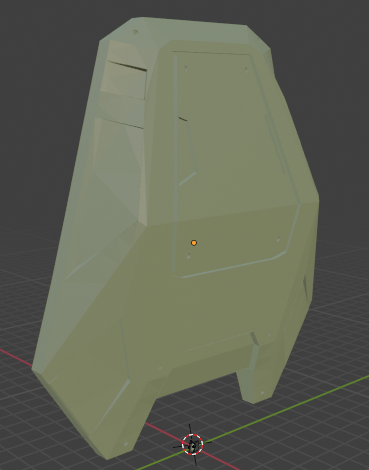Screen dimensions: 369x470
Task: Click the screw hole at the right leg's base
Action: pyautogui.click(x=262, y=393)
